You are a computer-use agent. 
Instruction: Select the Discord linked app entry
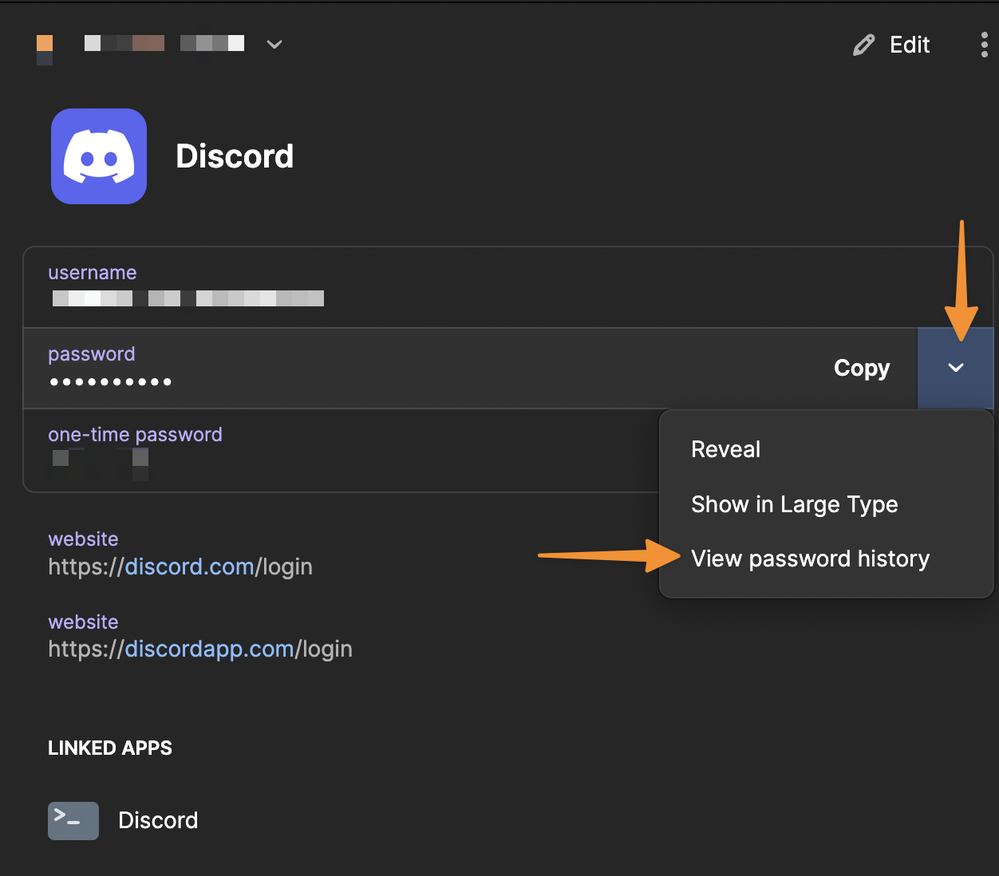click(158, 820)
